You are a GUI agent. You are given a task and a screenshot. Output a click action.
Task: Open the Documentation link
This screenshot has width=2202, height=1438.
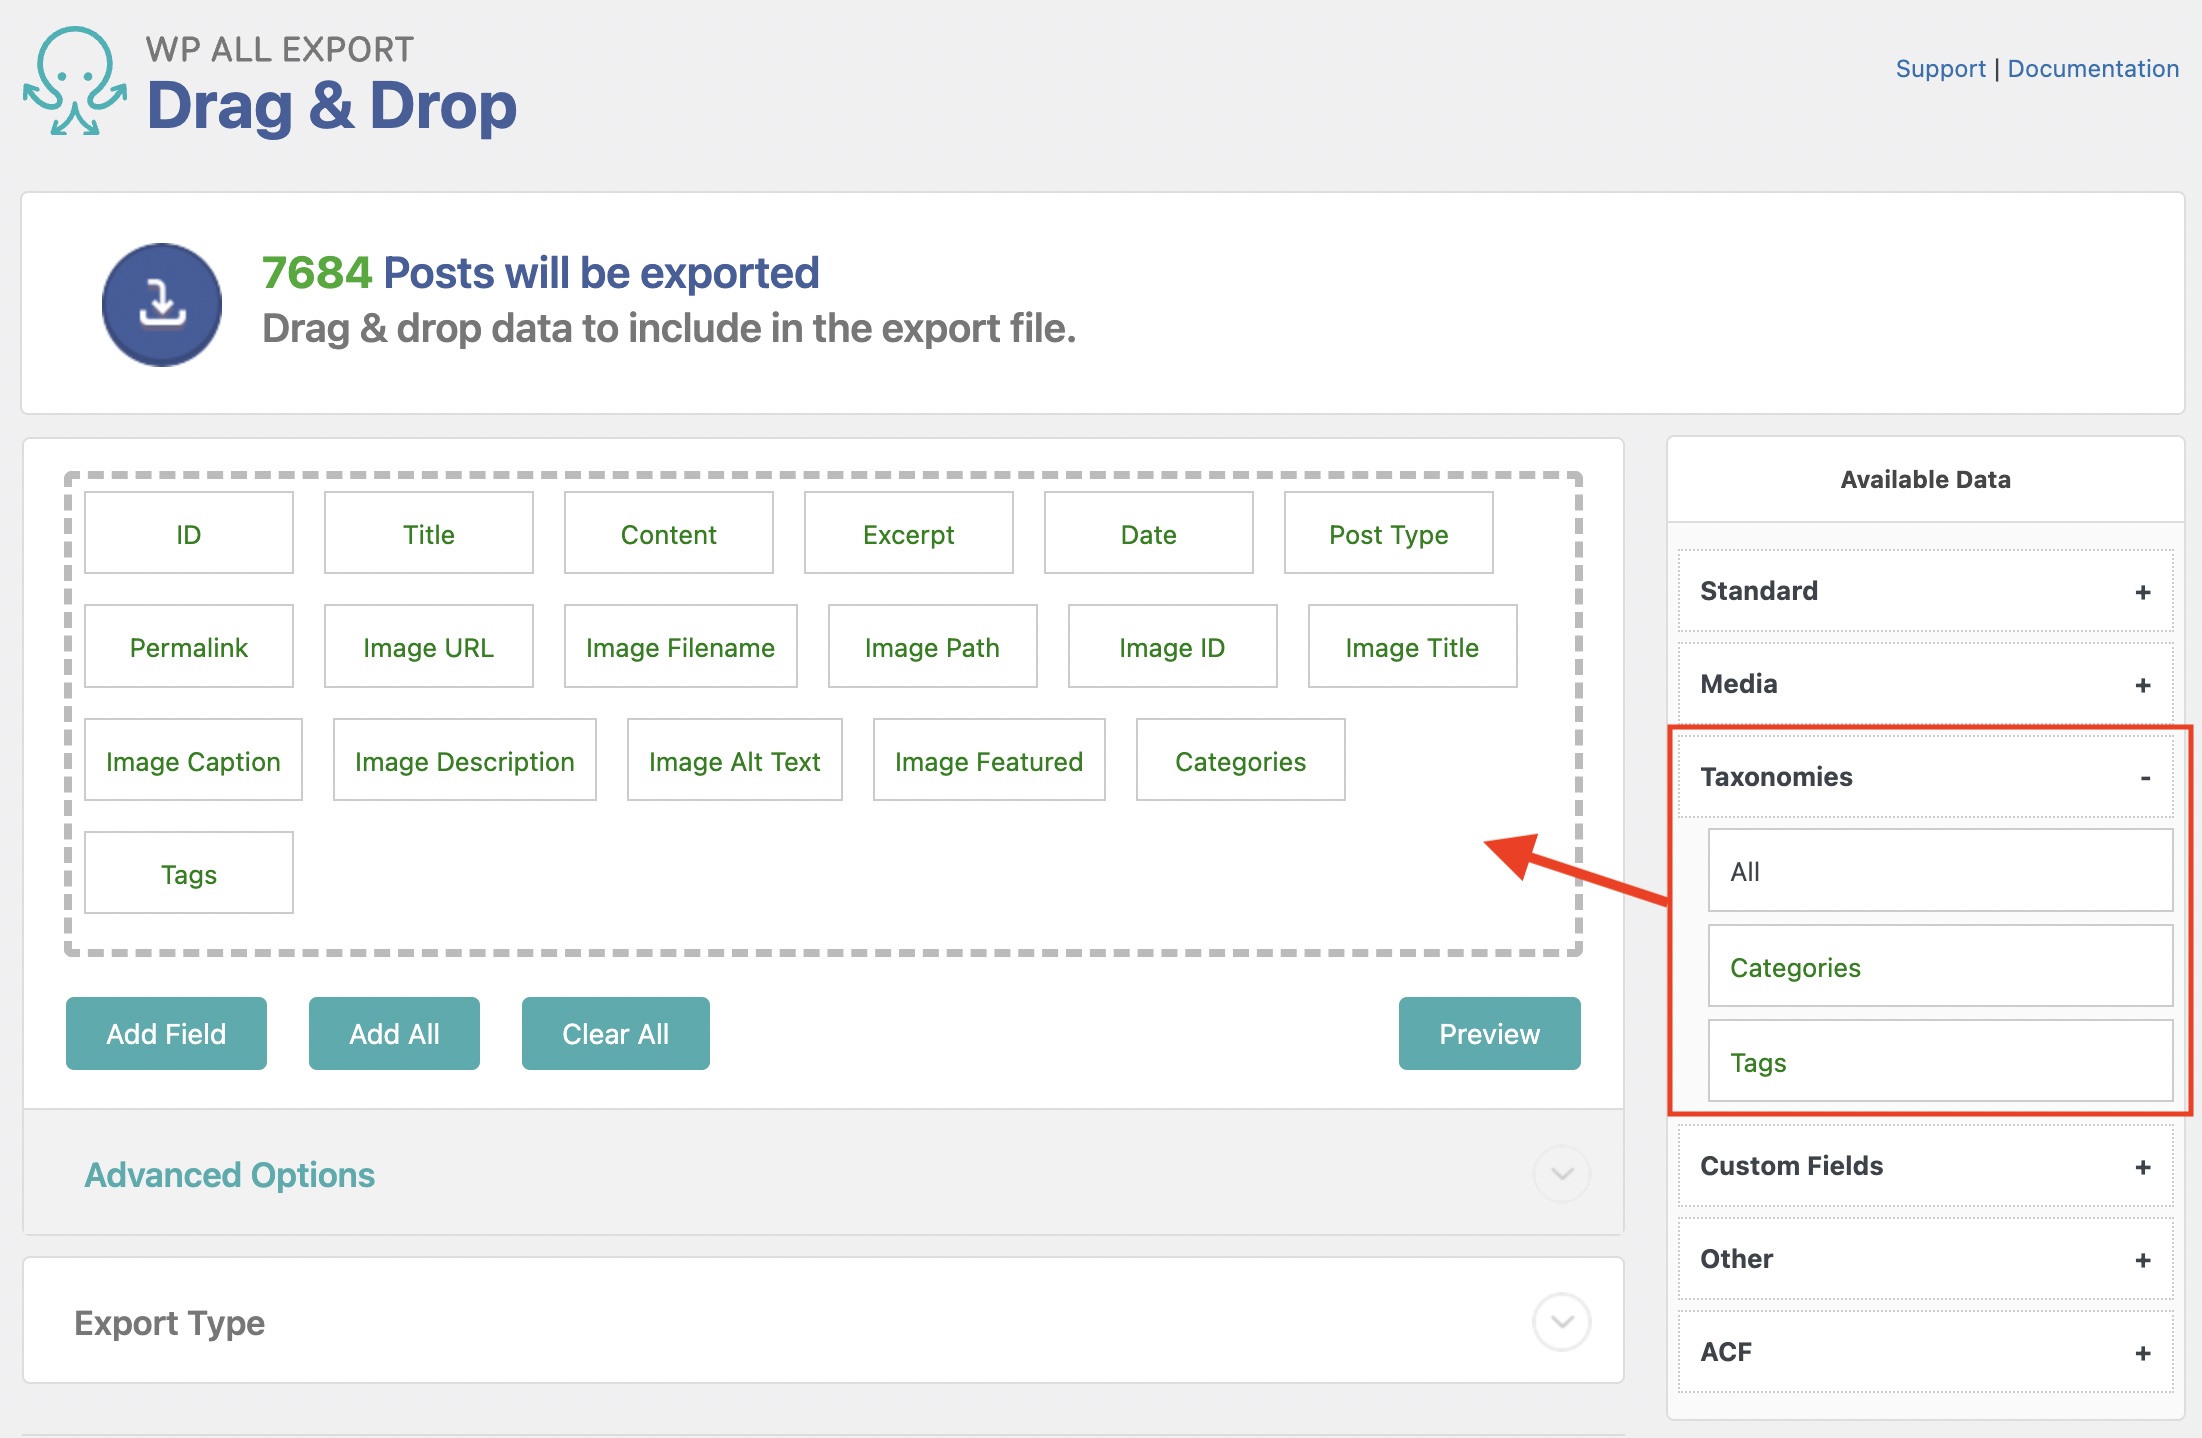click(2092, 69)
